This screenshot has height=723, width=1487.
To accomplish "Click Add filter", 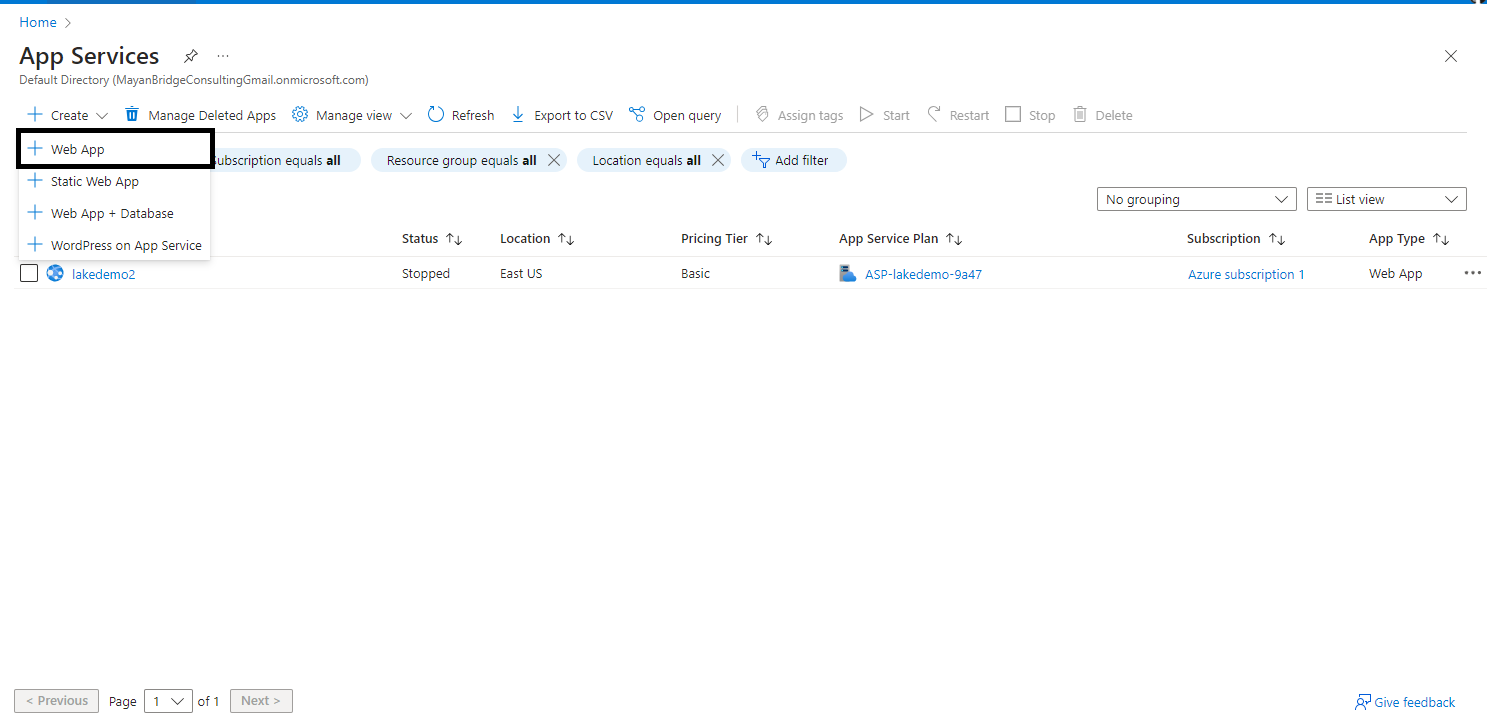I will [794, 160].
